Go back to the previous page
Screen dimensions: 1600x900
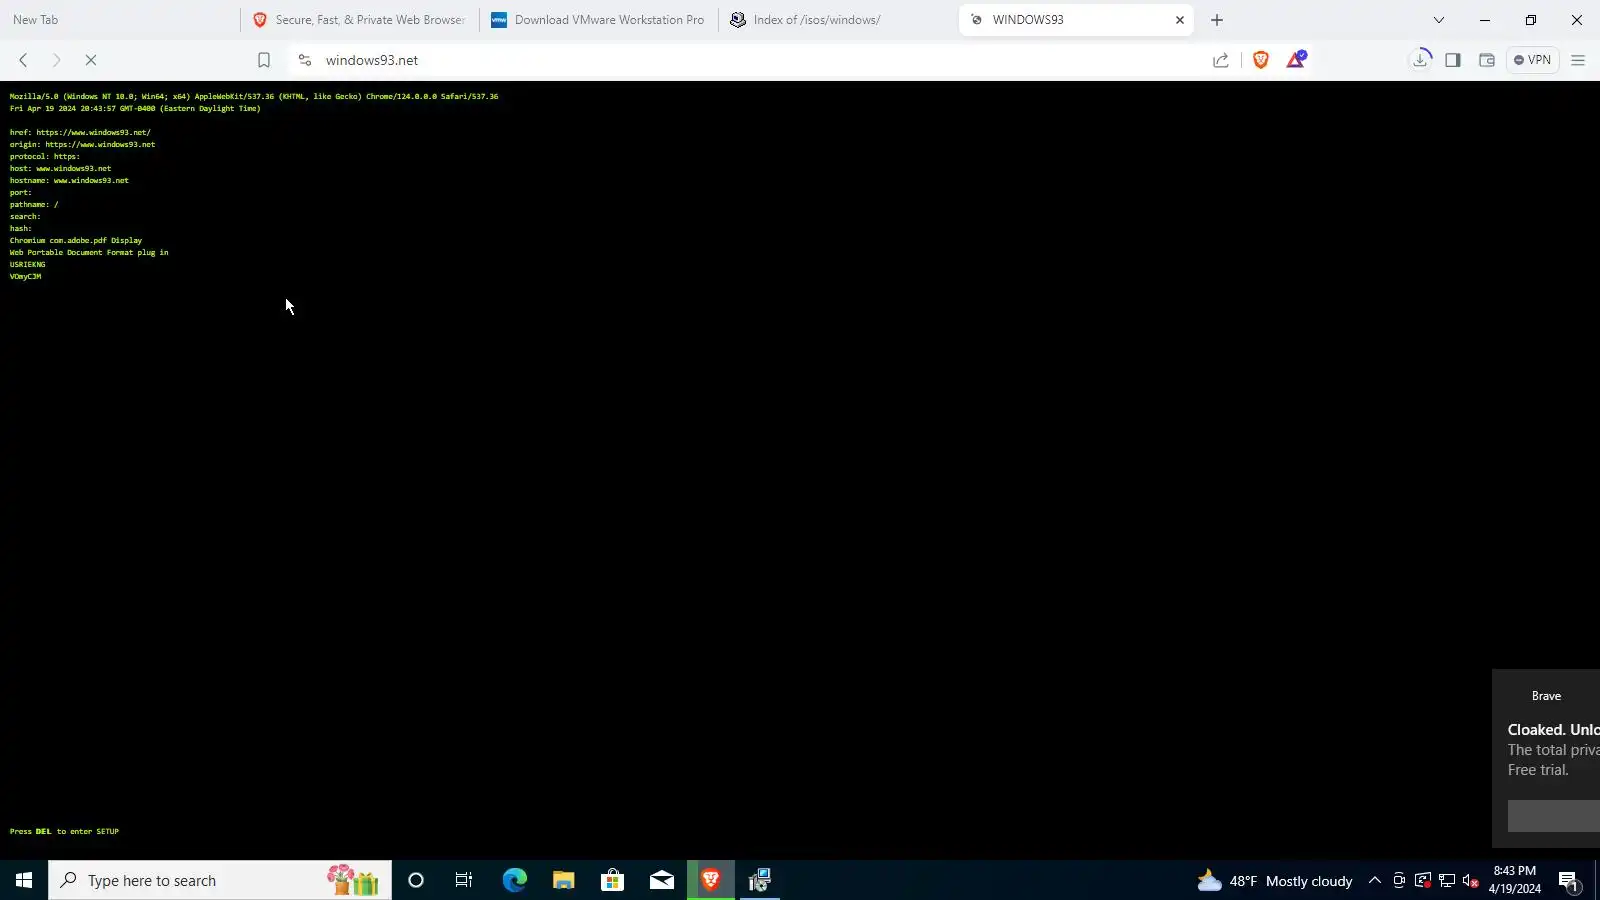(23, 60)
